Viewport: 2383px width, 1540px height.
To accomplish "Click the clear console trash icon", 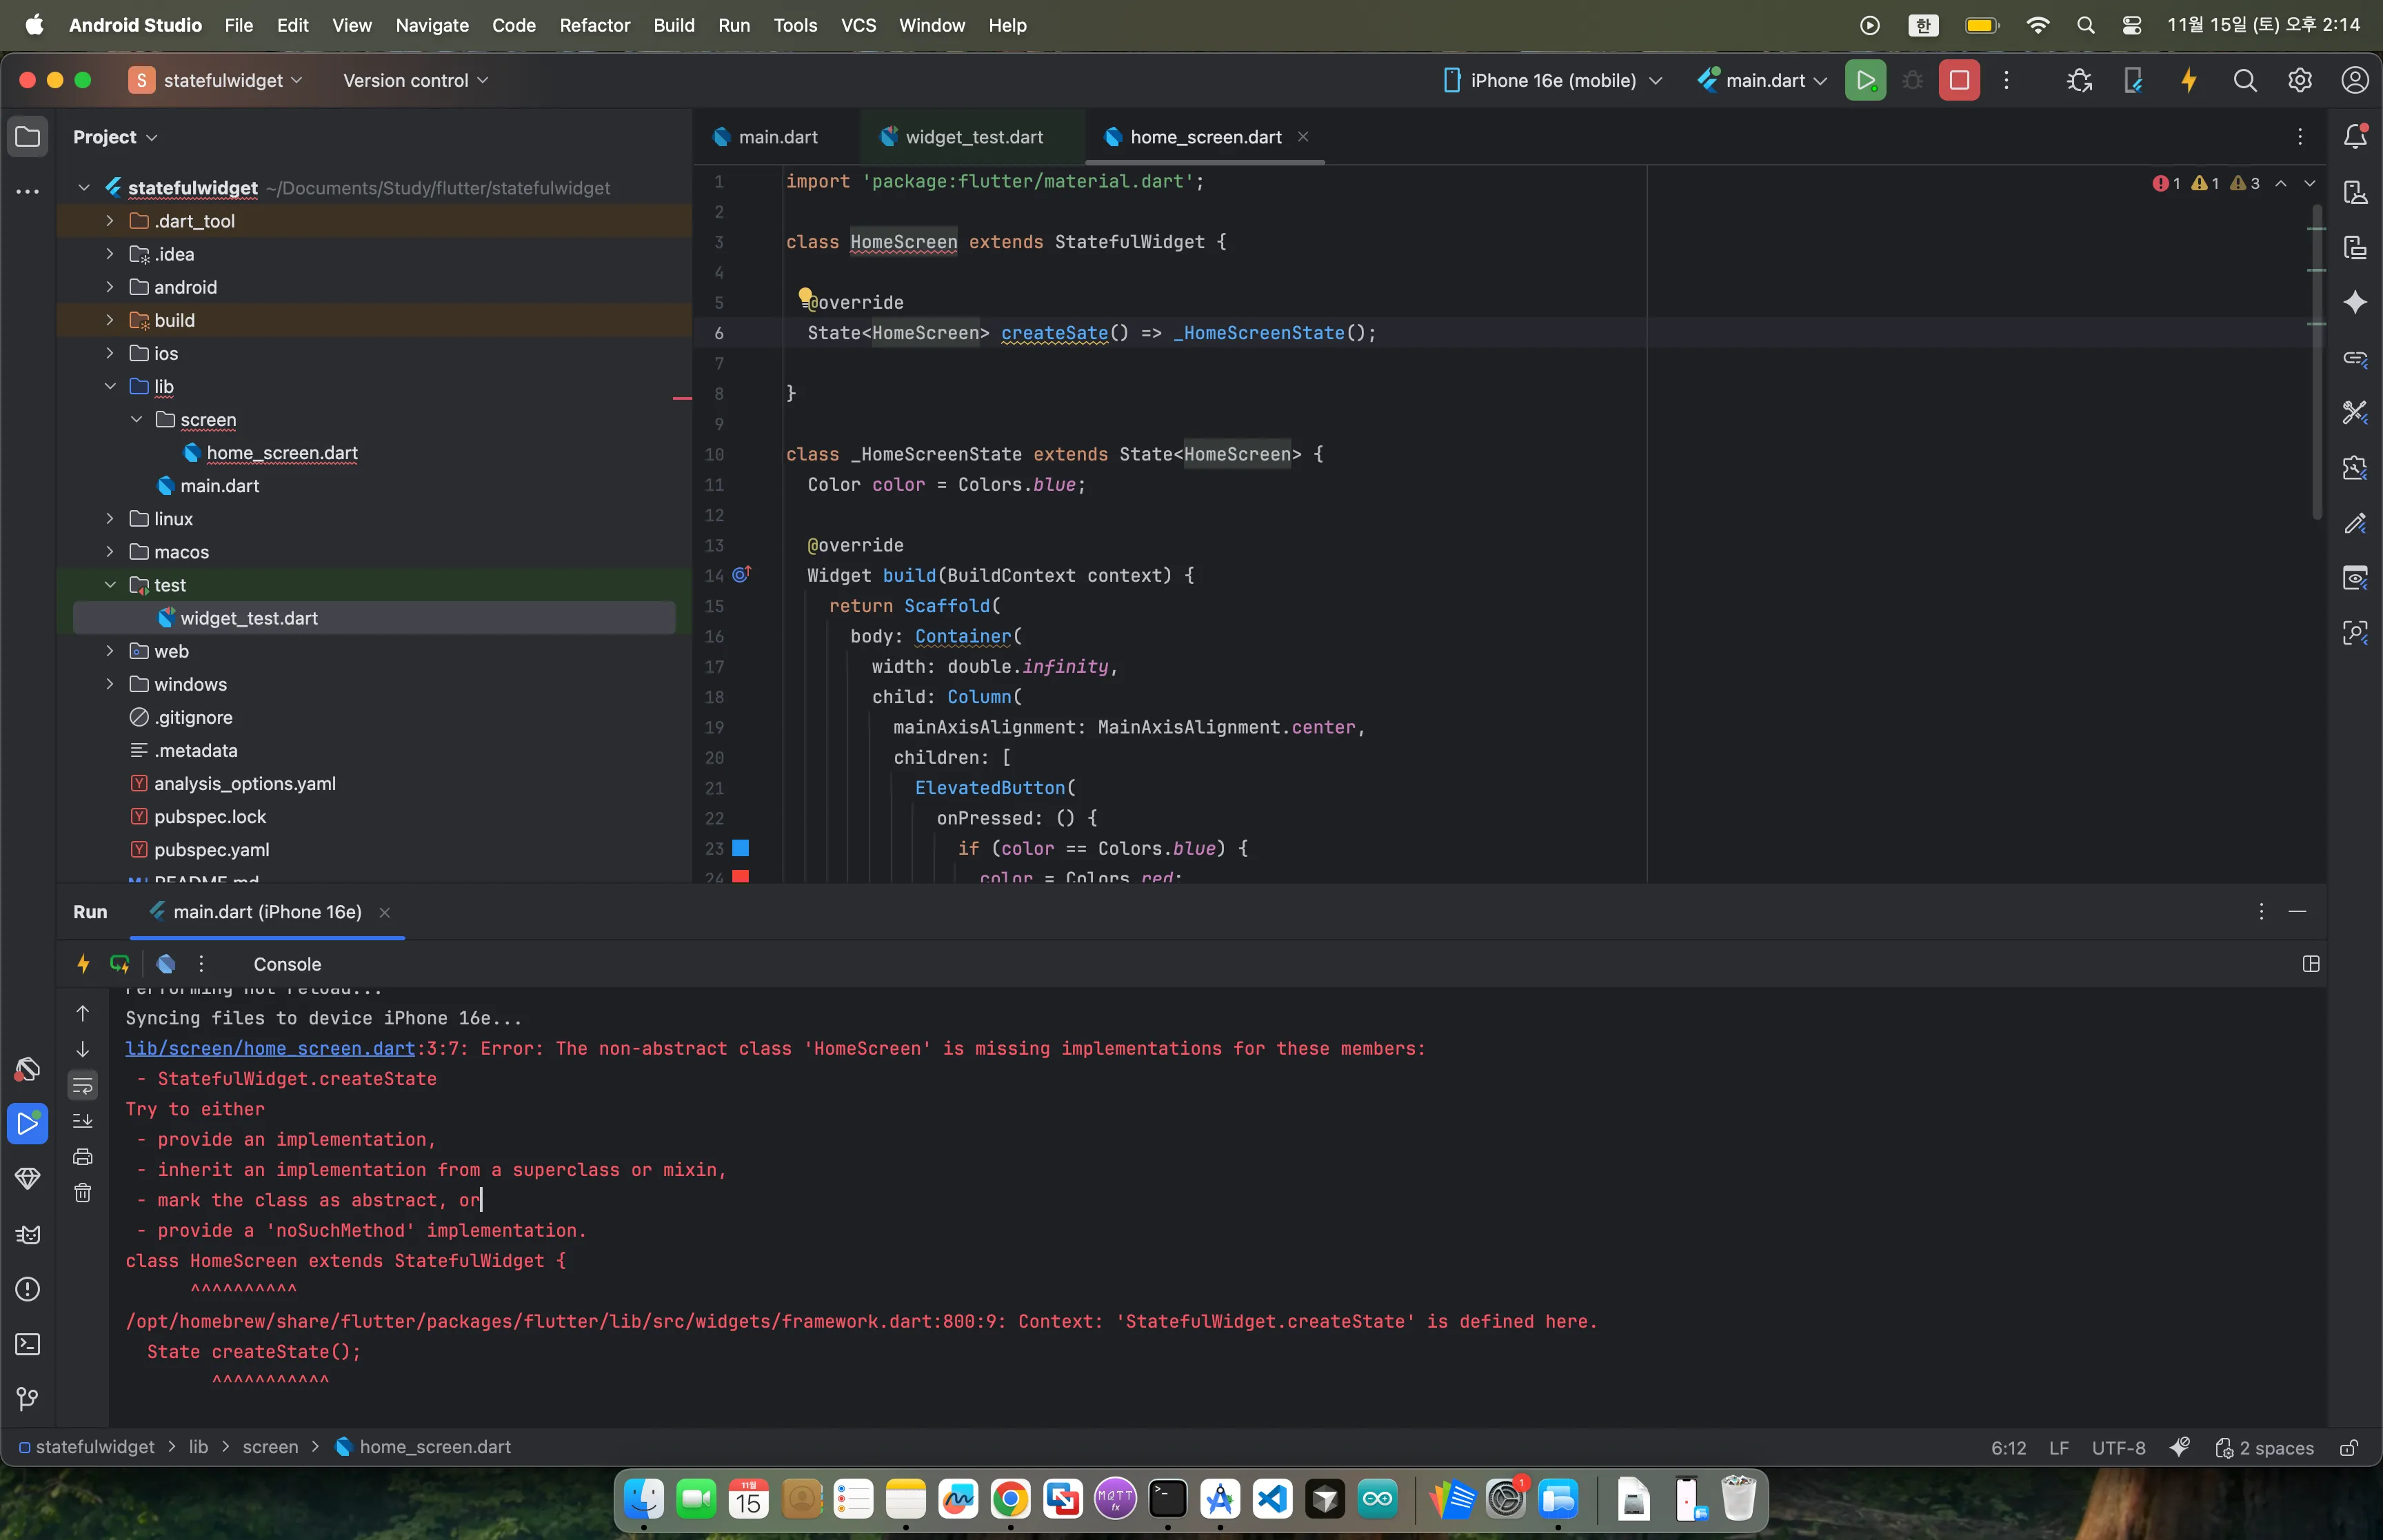I will [83, 1193].
